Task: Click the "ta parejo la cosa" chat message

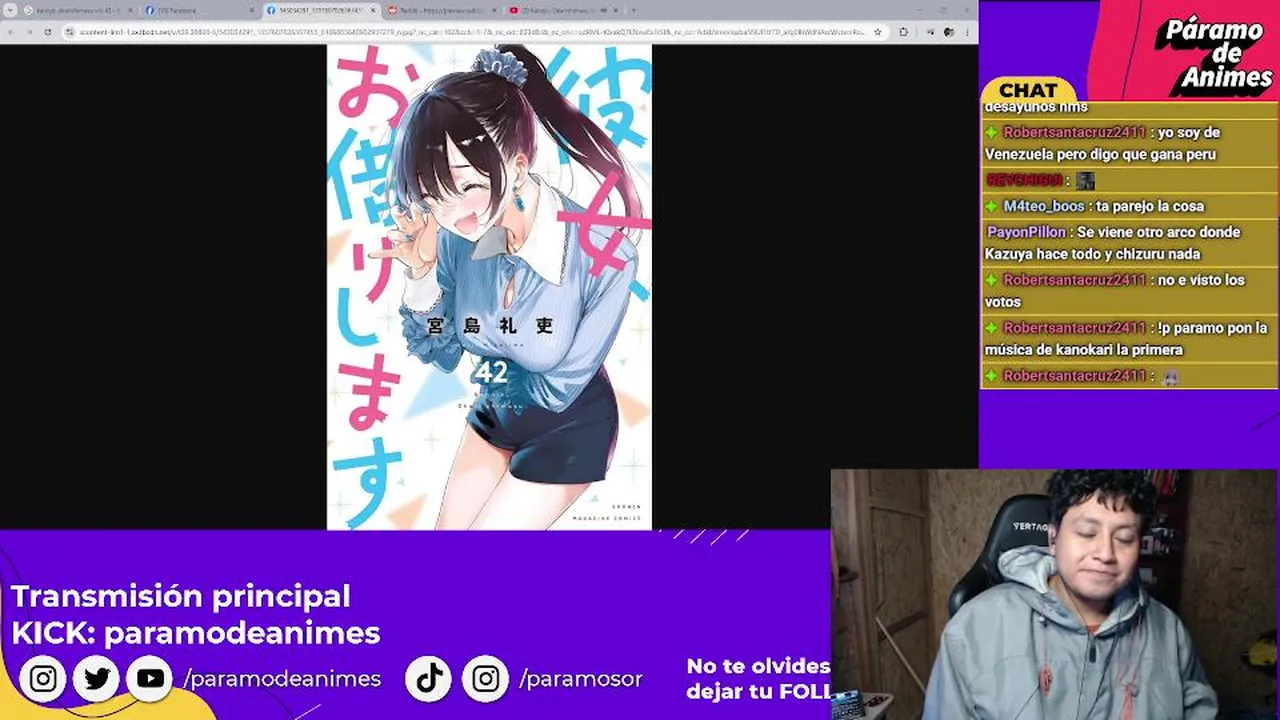Action: coord(1150,206)
